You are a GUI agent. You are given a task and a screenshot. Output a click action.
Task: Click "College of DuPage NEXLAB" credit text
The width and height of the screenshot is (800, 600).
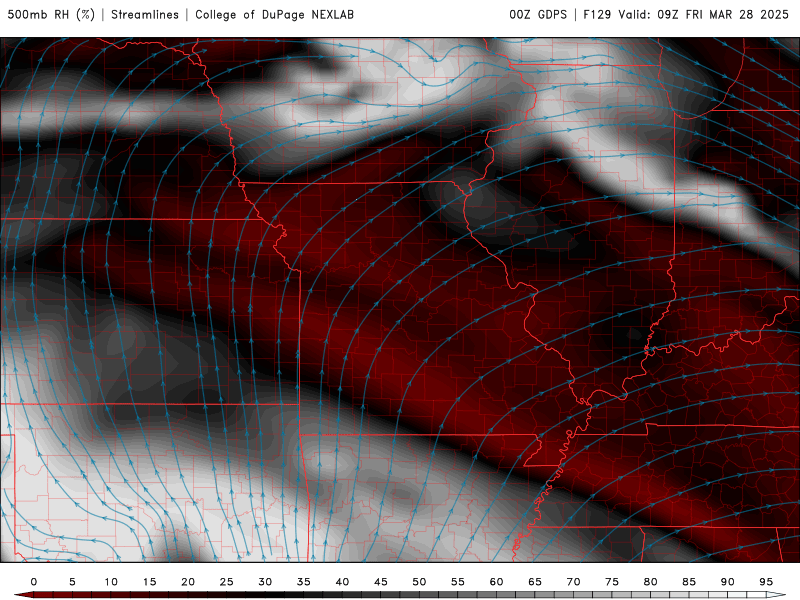(274, 15)
